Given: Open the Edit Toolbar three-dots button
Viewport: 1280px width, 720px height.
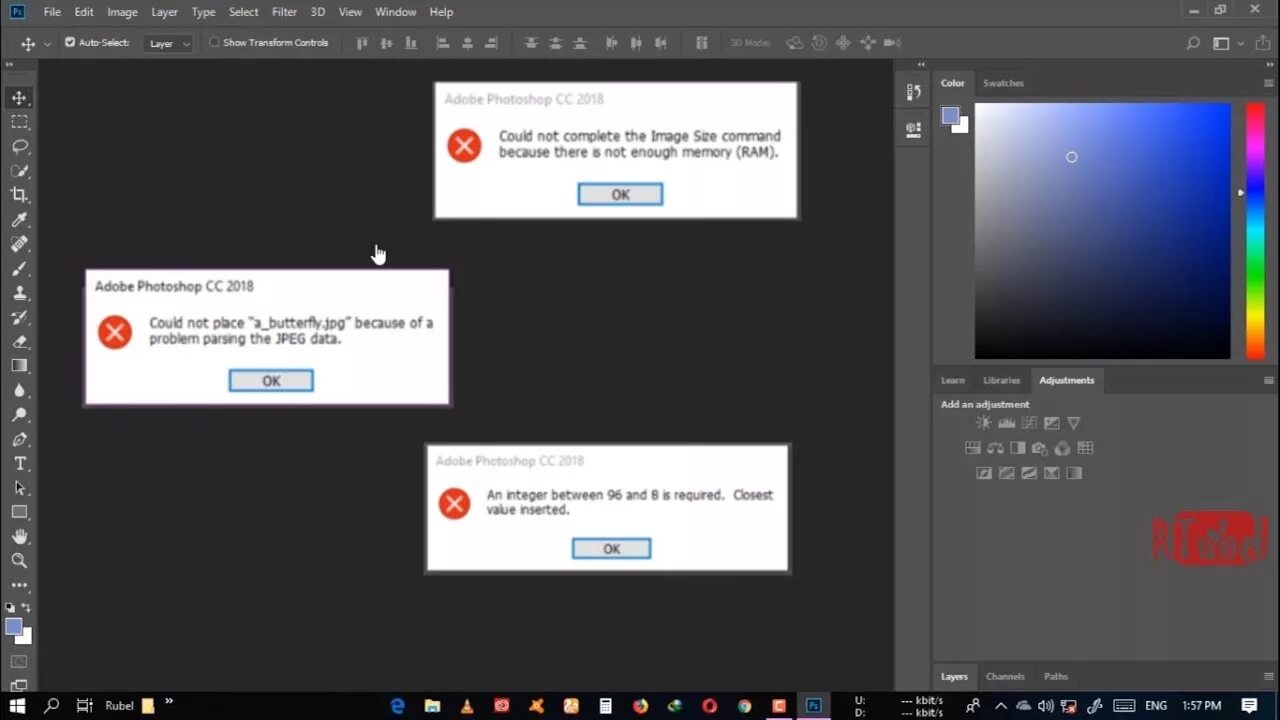Looking at the screenshot, I should pos(19,585).
